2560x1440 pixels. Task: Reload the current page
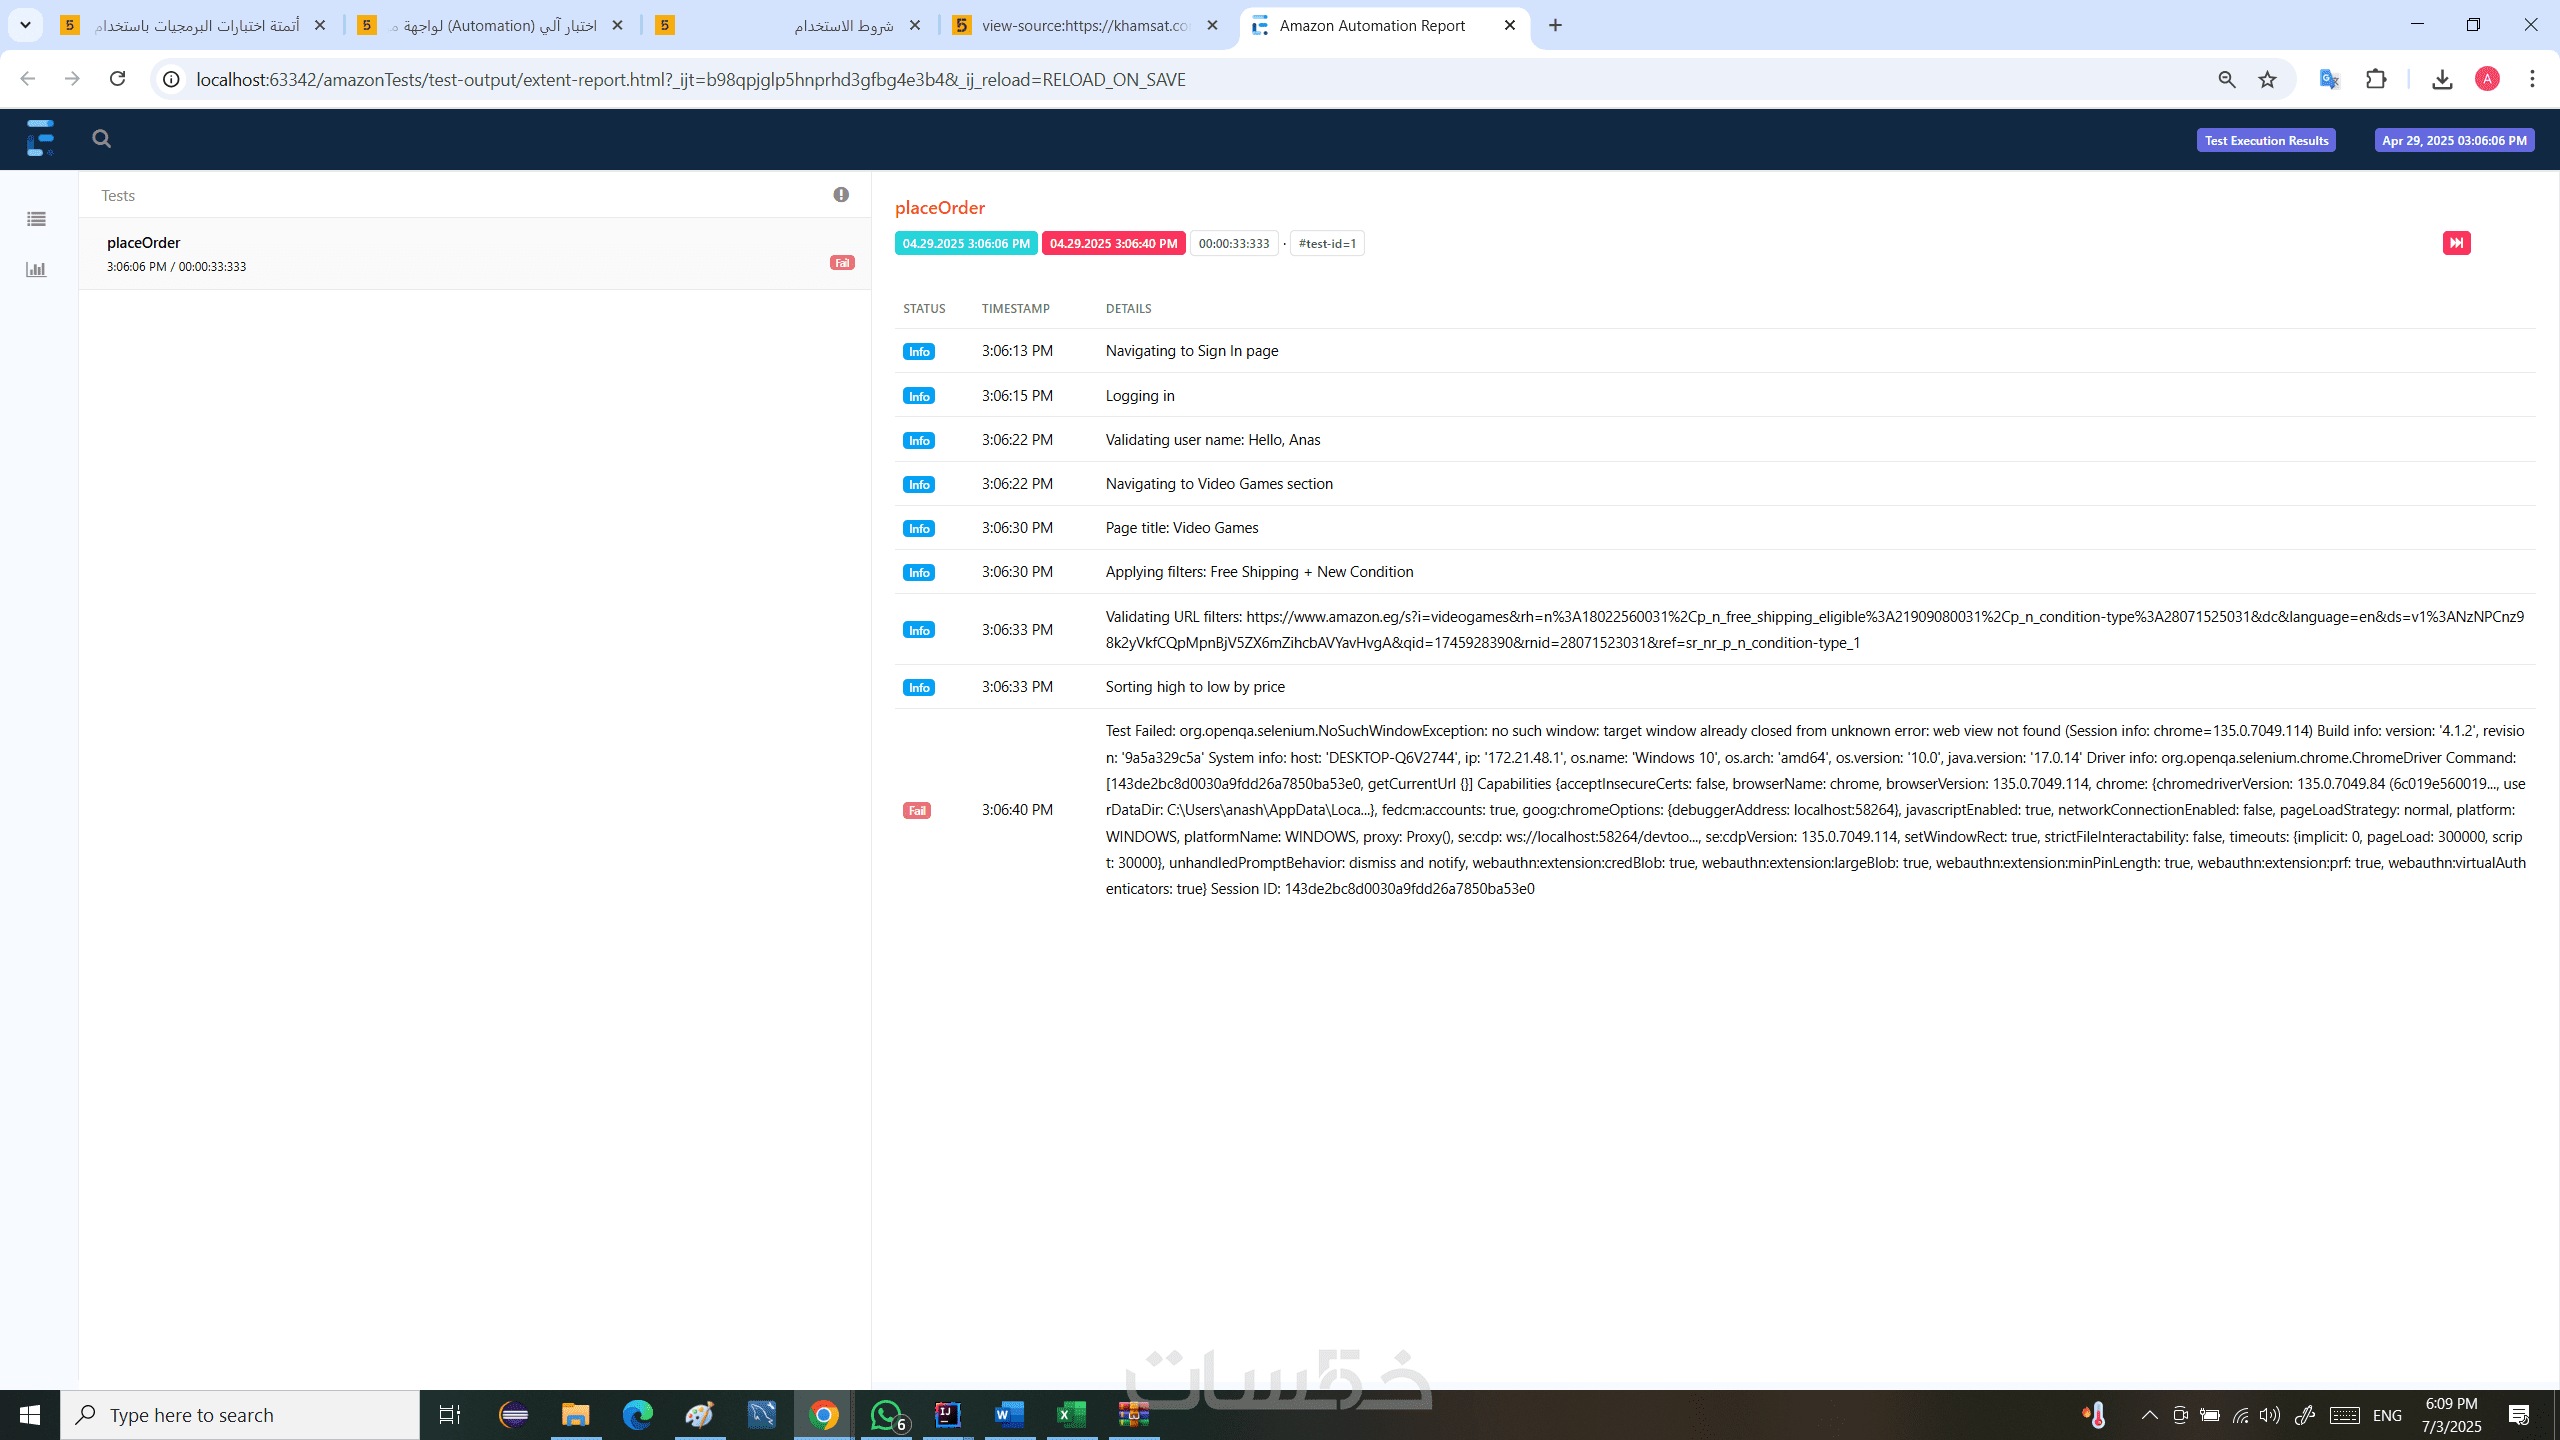(117, 79)
